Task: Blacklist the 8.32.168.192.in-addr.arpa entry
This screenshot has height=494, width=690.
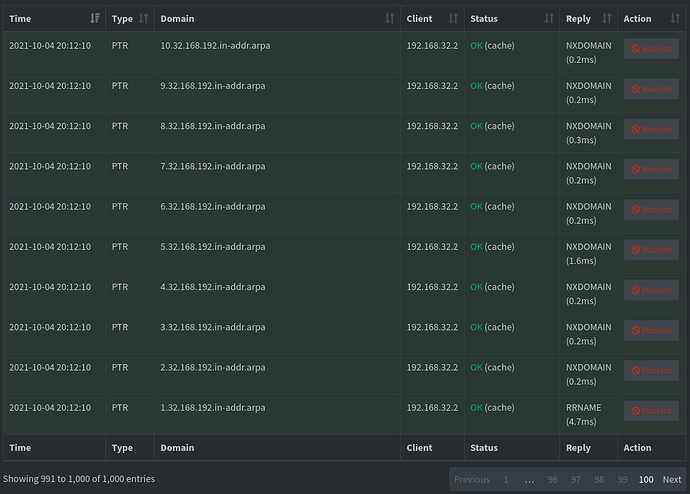Action: (651, 129)
